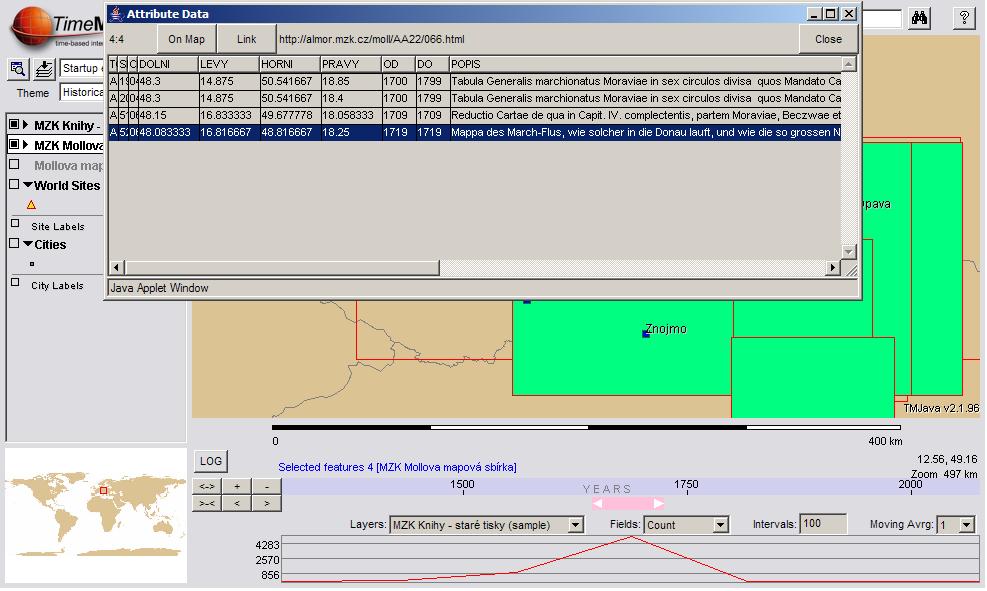
Task: Click the table scroll left arrow
Action: 116,267
